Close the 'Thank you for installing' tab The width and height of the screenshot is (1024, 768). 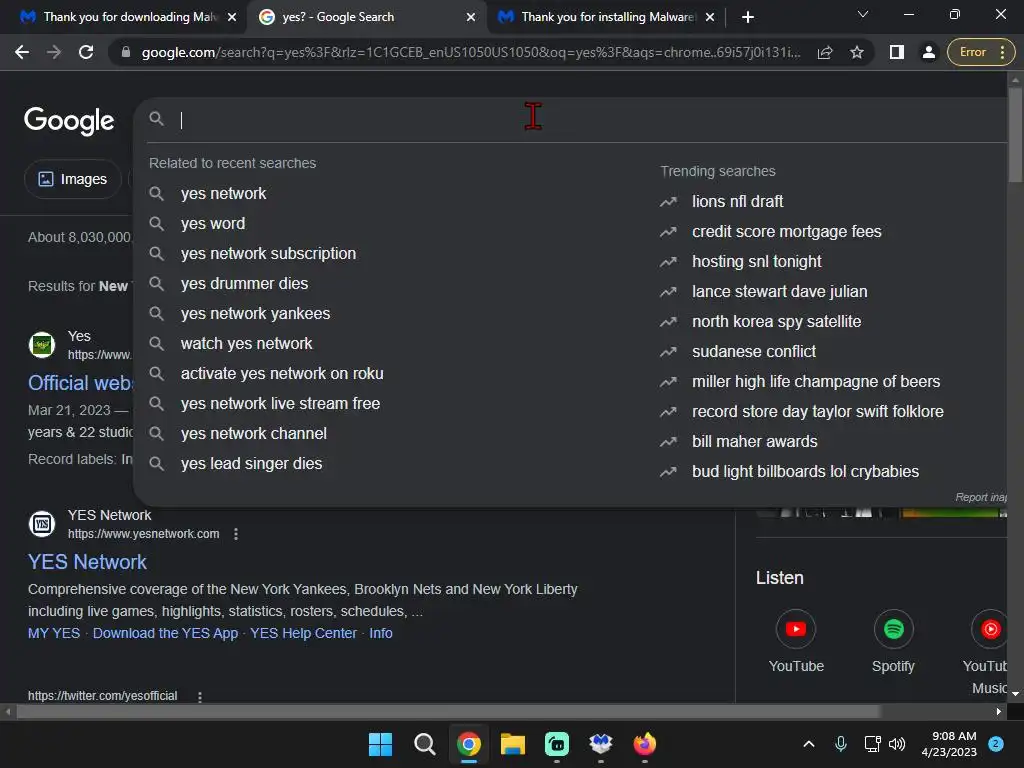(x=710, y=17)
